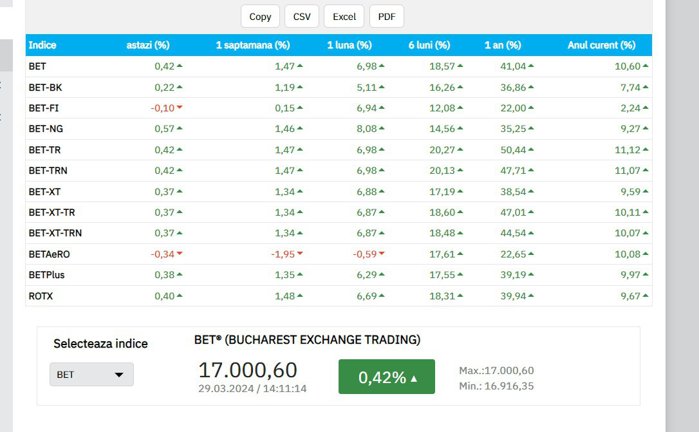The width and height of the screenshot is (699, 432).
Task: Sort by 1 saptamana (%) column header
Action: point(252,45)
